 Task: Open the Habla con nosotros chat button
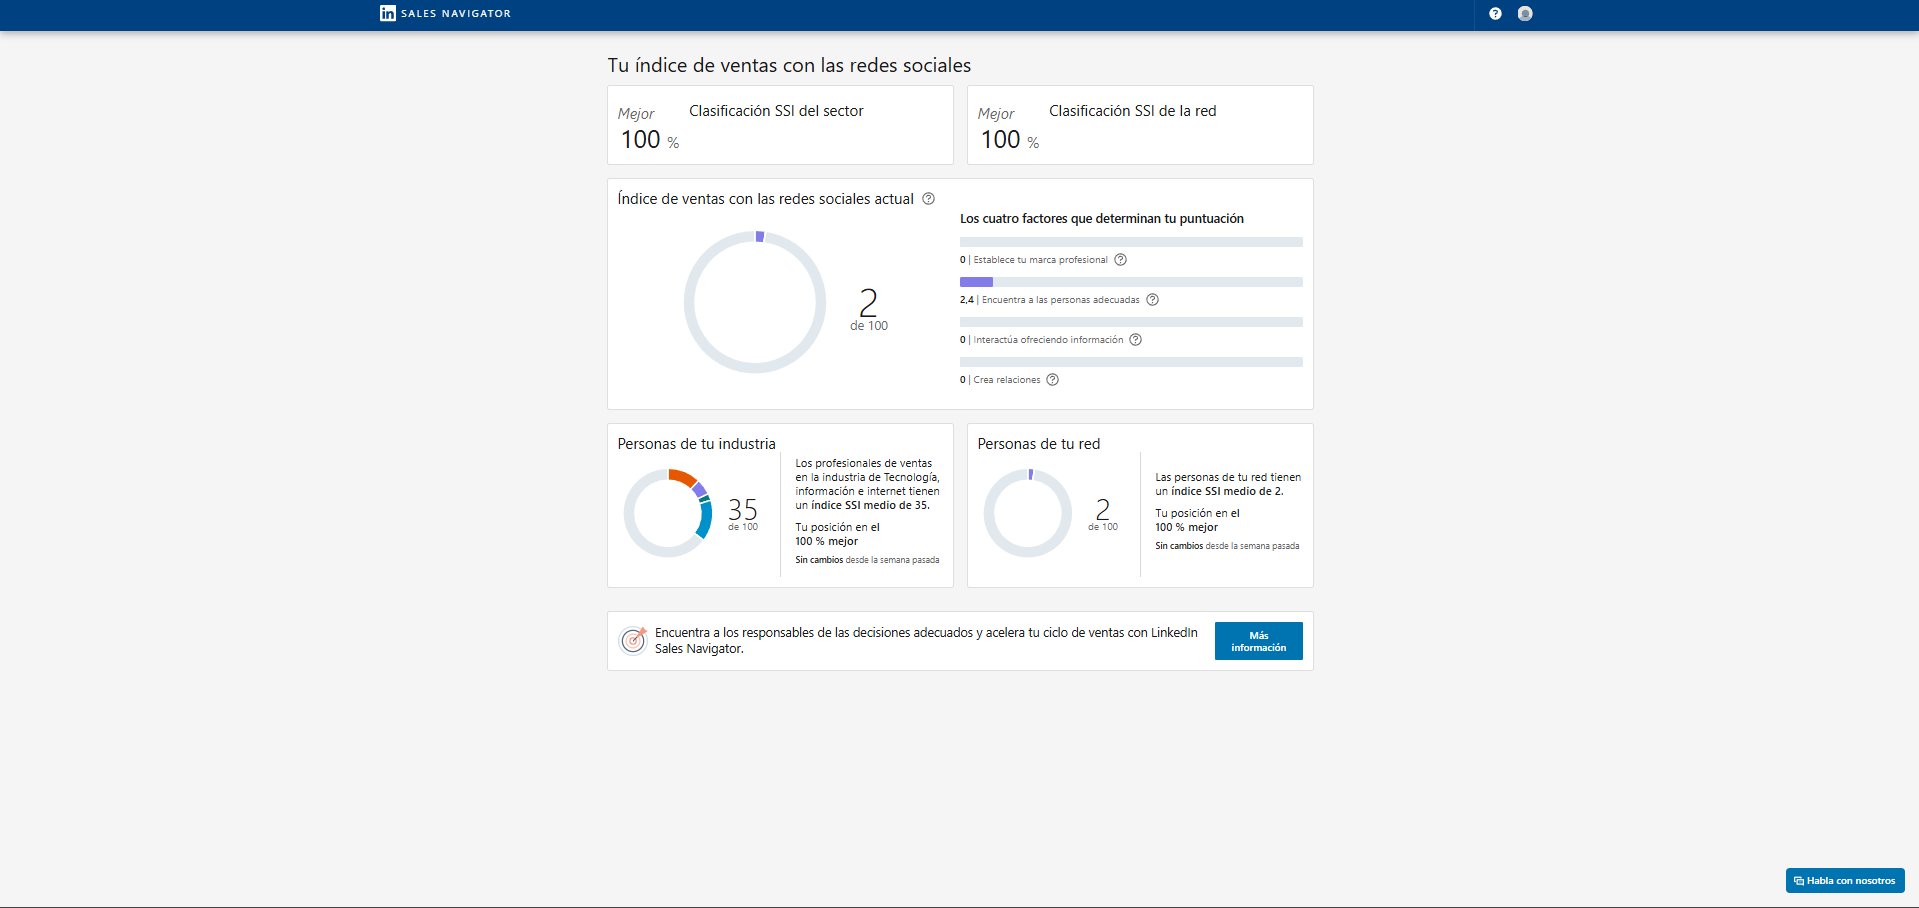(1845, 881)
